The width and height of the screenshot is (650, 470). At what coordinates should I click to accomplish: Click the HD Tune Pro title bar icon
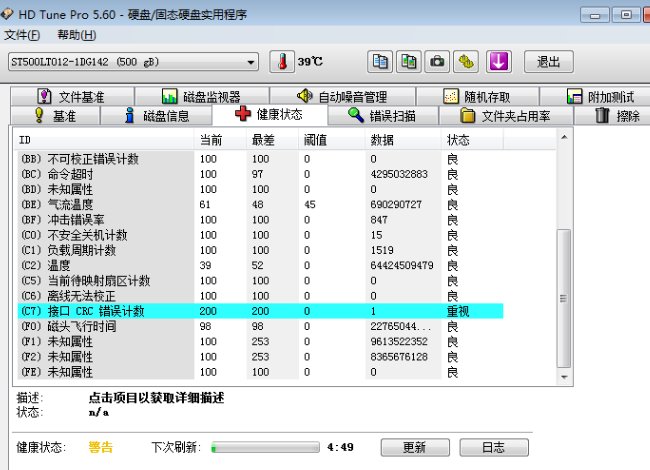coord(7,14)
